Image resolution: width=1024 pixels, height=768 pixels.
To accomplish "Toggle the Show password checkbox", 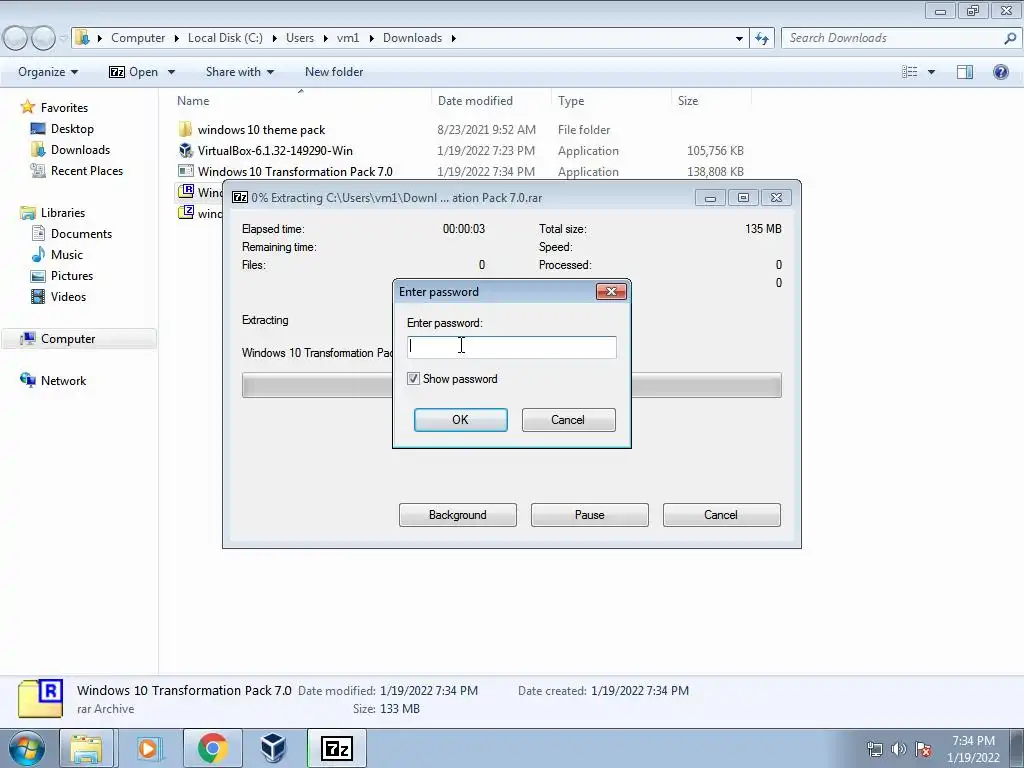I will (x=413, y=379).
